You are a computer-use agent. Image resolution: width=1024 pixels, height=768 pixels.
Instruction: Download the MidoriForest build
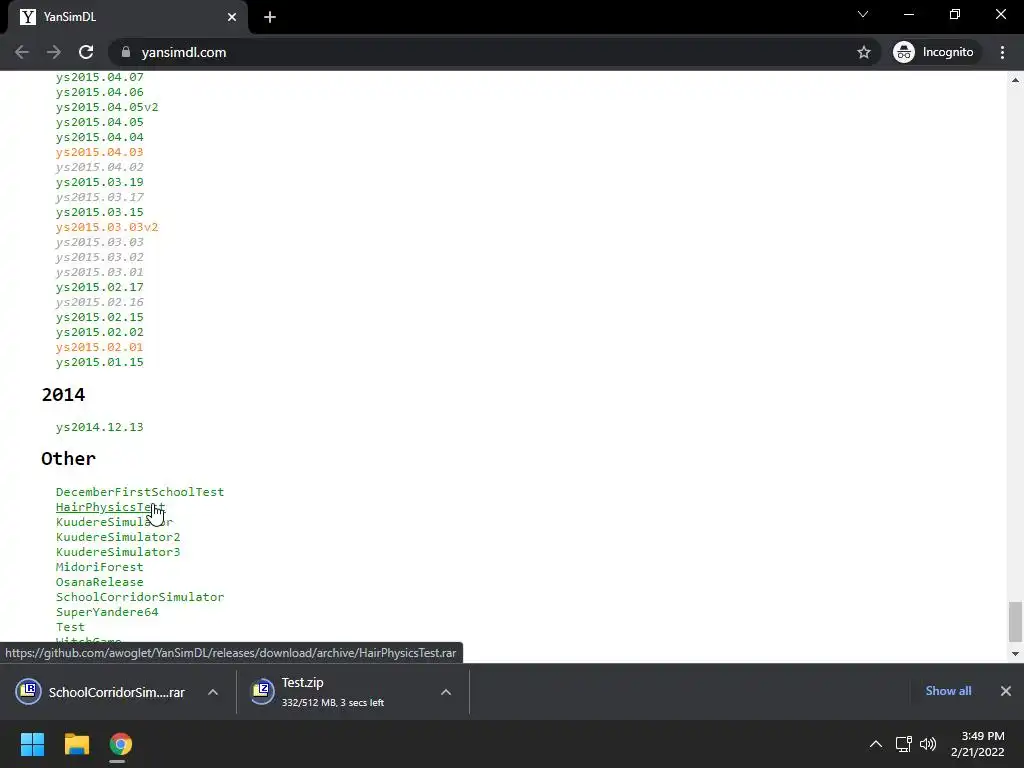pyautogui.click(x=99, y=567)
